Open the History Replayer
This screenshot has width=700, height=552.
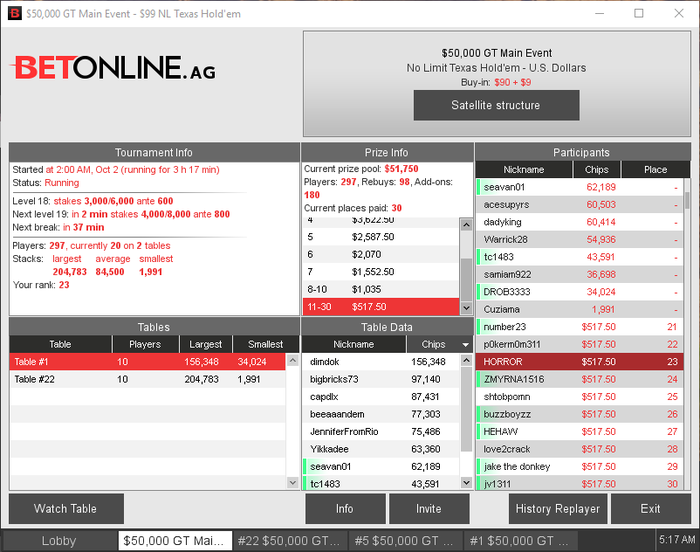pyautogui.click(x=558, y=509)
